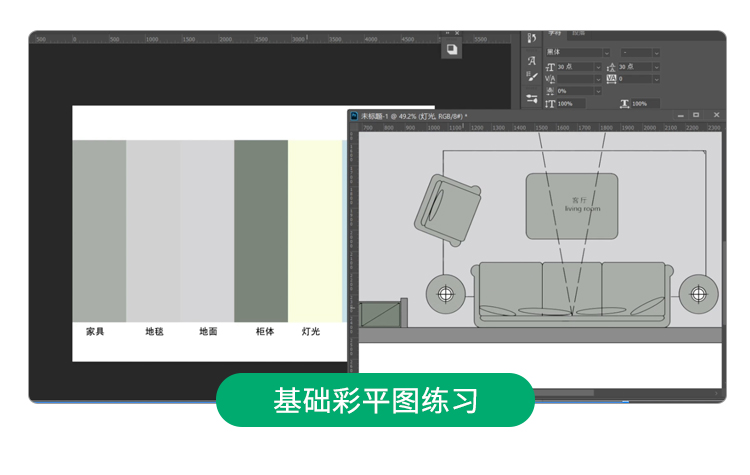Click the floating collapsed panel cube icon
Viewport: 750px width, 475px height.
(x=452, y=49)
